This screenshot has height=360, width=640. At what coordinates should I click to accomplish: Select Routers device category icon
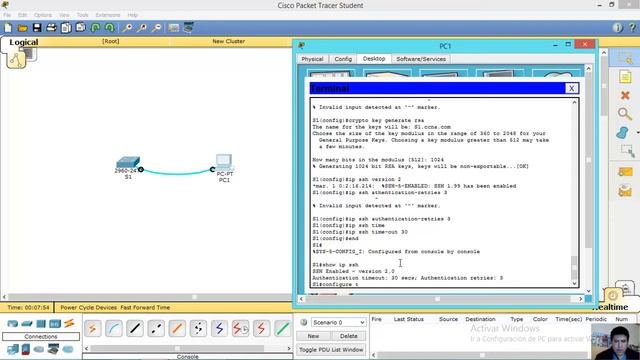[x=13, y=324]
